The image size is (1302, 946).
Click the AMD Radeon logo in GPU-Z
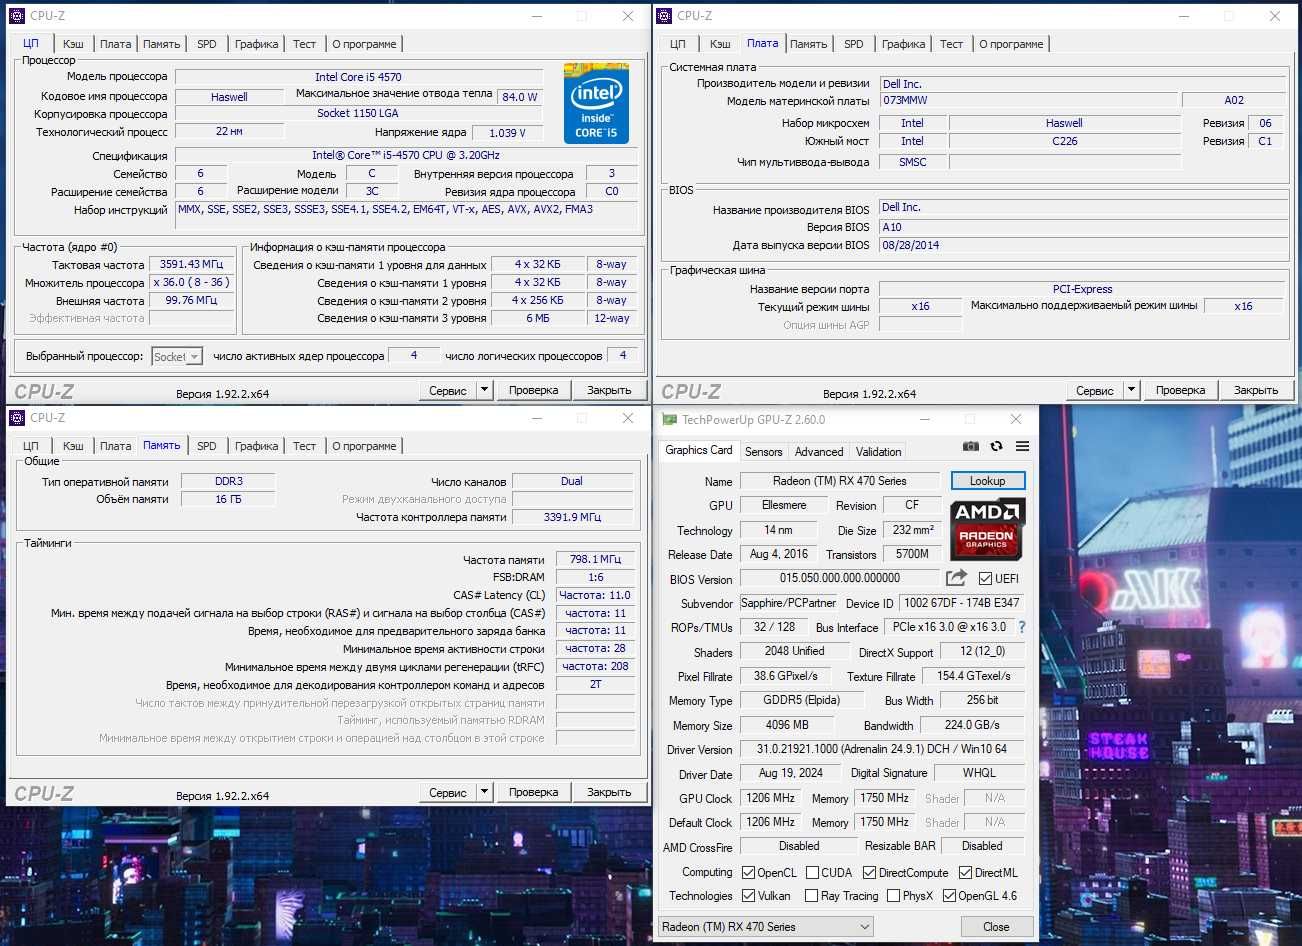tap(987, 528)
